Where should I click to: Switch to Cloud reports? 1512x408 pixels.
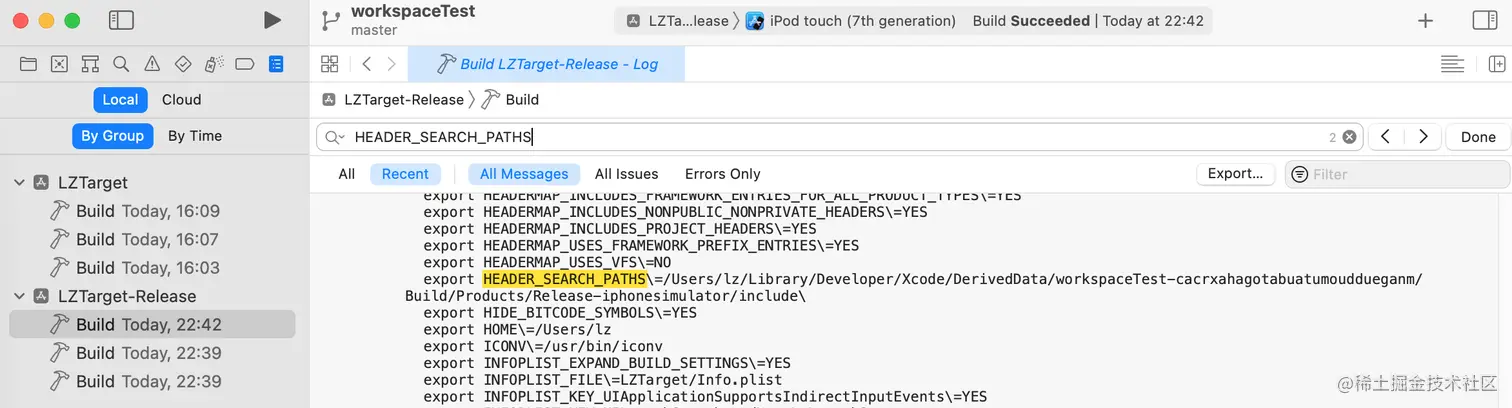(x=182, y=99)
